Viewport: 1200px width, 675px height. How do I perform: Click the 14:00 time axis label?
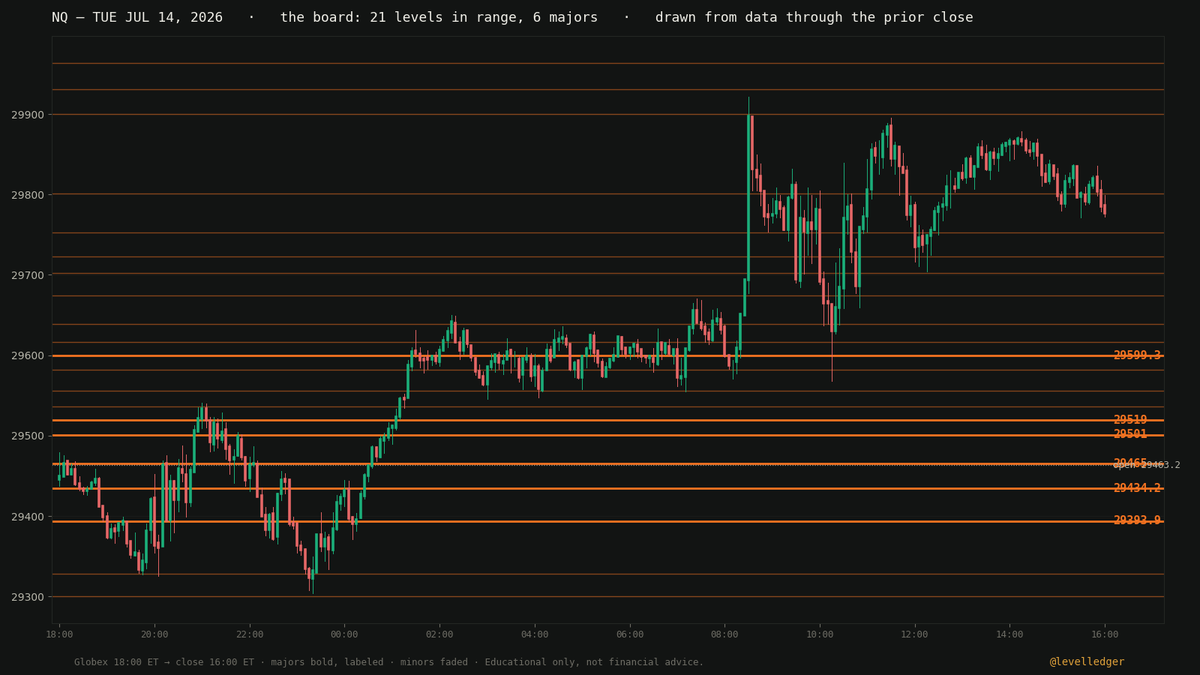pos(1009,634)
